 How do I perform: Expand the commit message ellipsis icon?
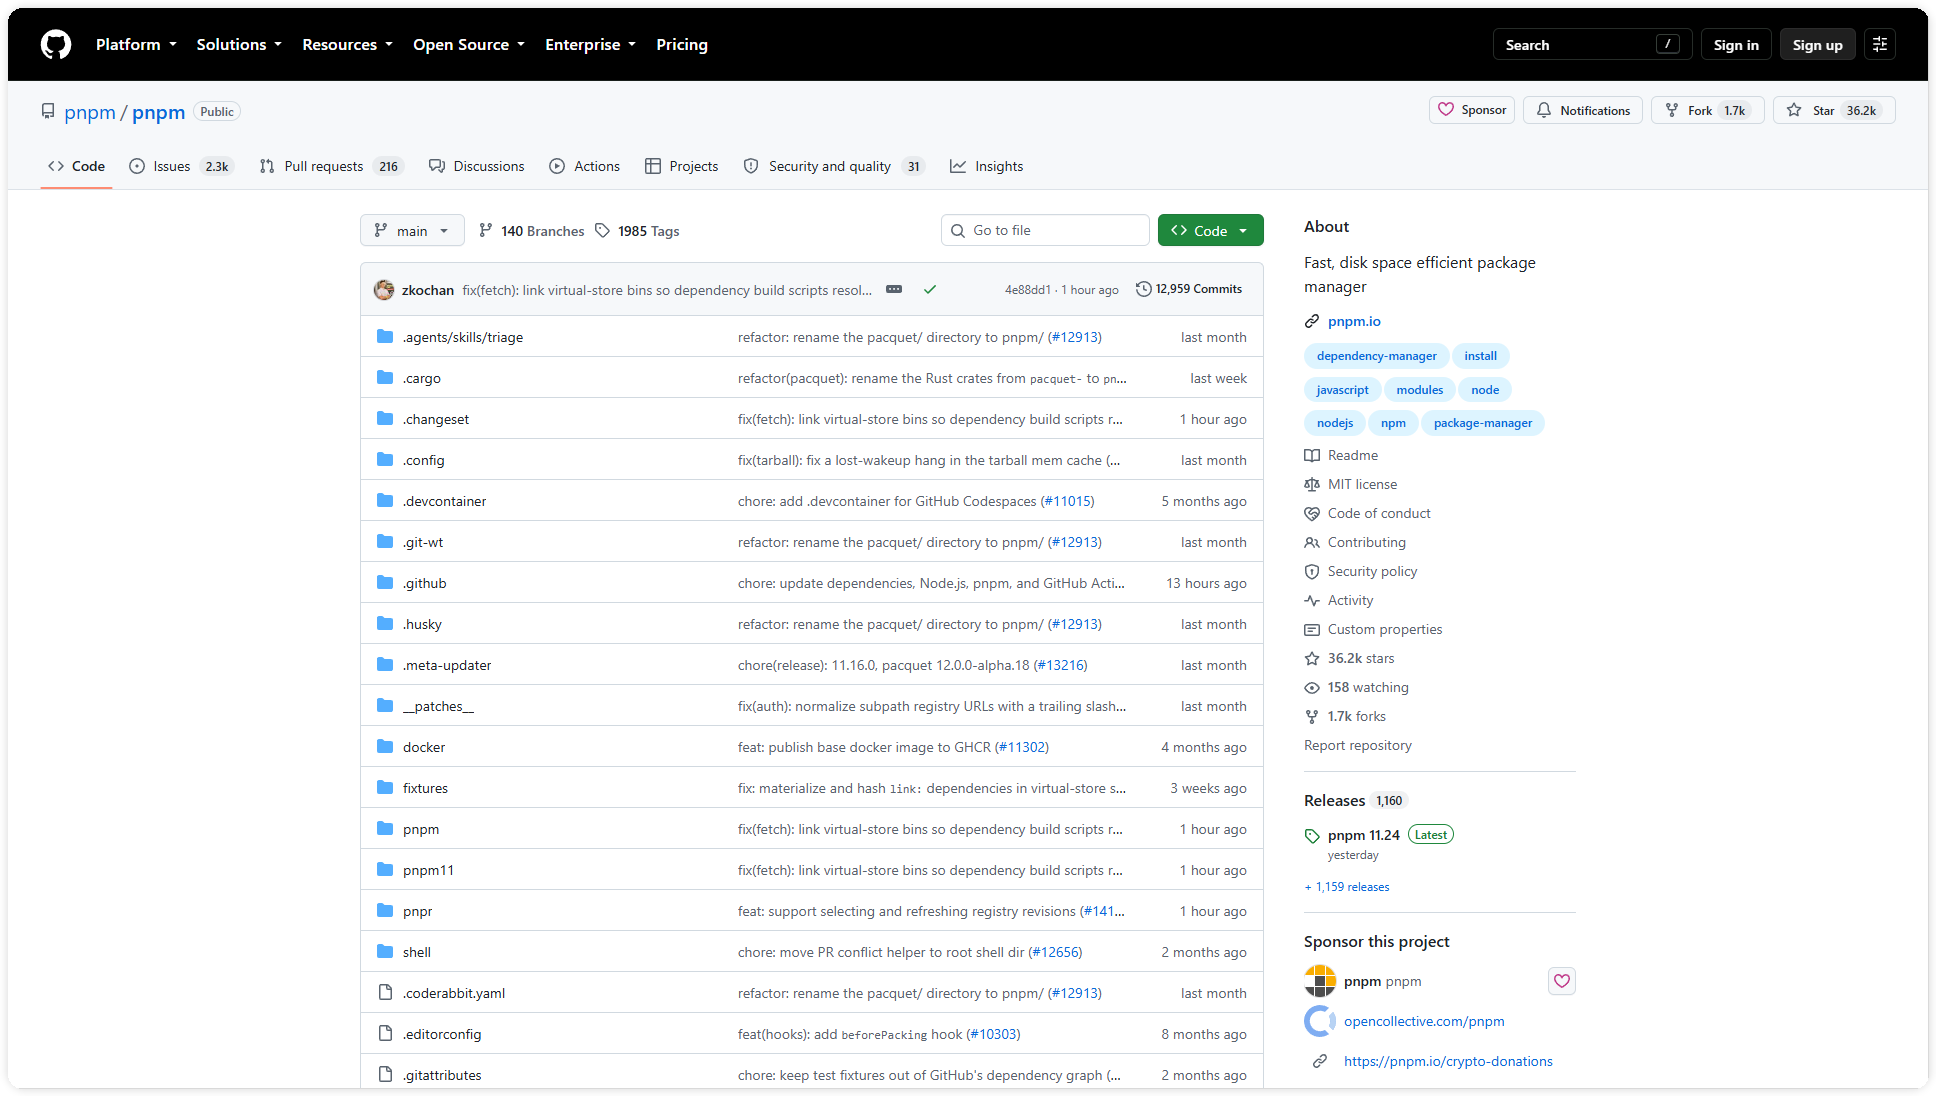pyautogui.click(x=894, y=289)
